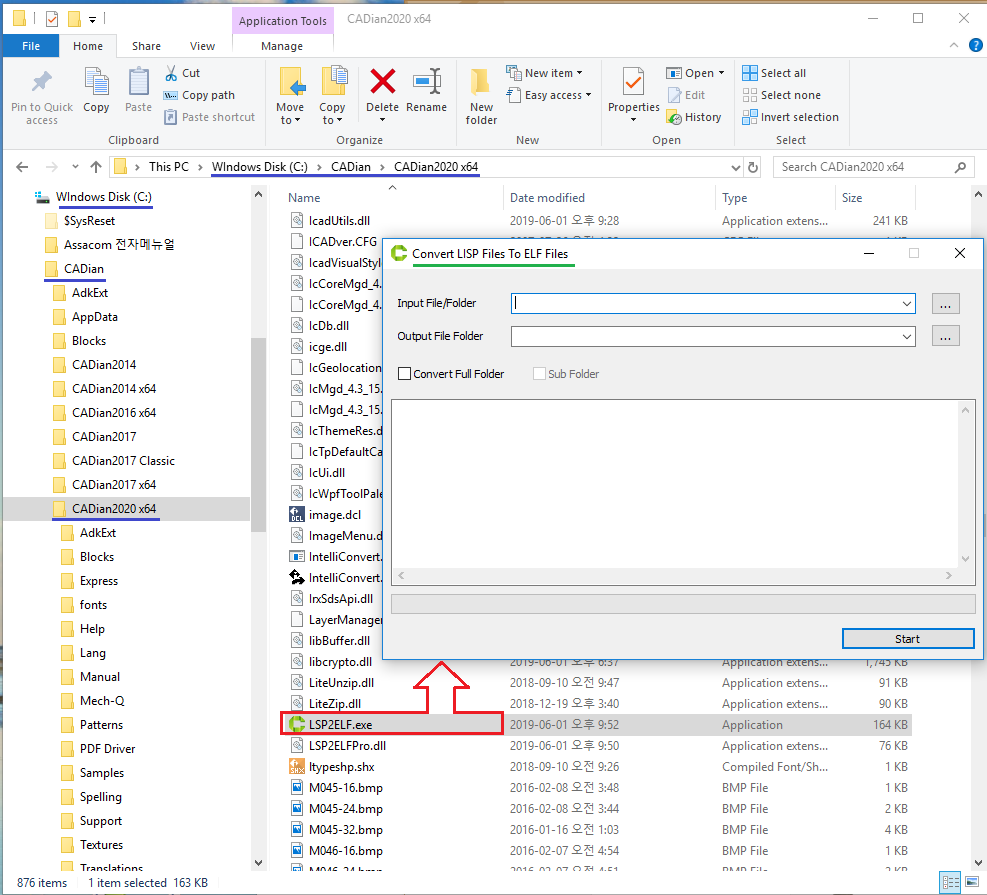Click the History icon

674,118
